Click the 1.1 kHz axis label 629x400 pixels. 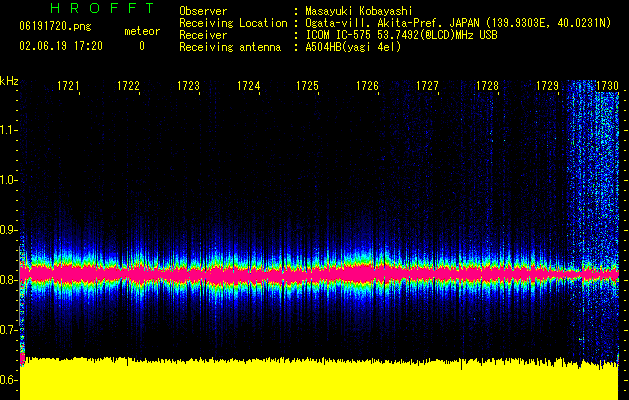pos(9,130)
